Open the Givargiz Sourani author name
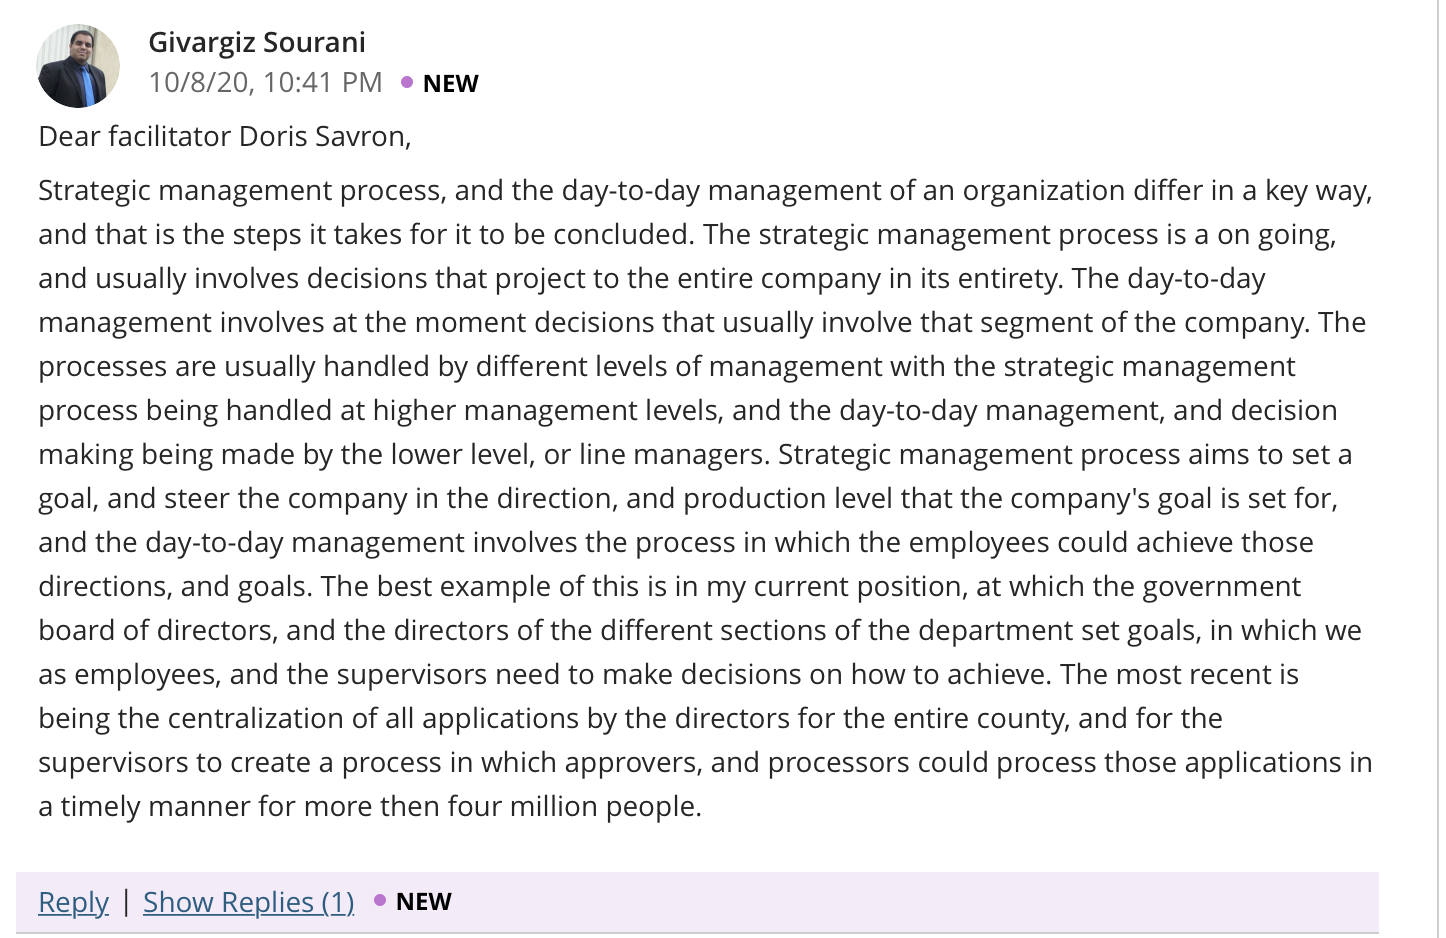 257,42
